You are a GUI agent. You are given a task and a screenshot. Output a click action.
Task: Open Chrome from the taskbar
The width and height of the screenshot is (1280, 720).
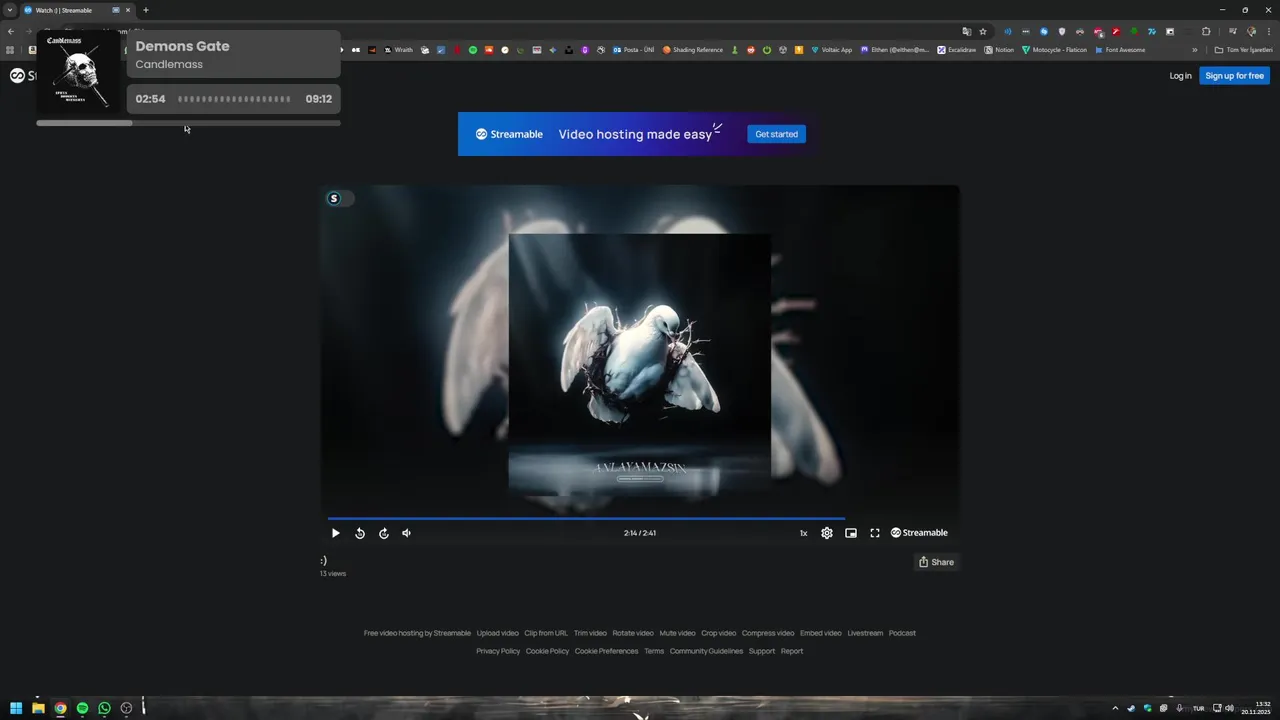[60, 708]
